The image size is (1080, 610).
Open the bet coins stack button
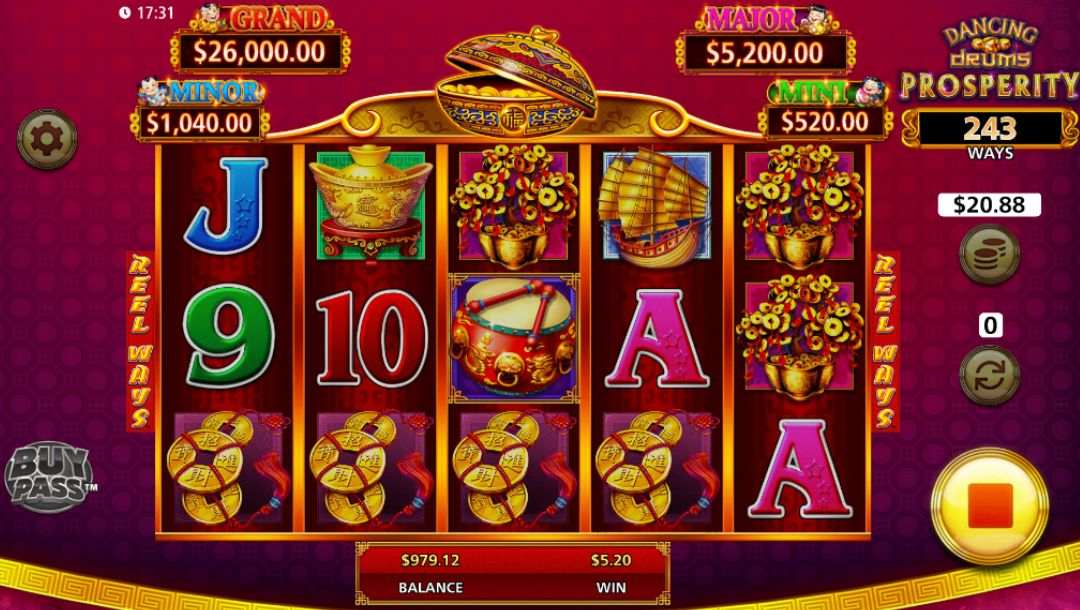tap(990, 254)
